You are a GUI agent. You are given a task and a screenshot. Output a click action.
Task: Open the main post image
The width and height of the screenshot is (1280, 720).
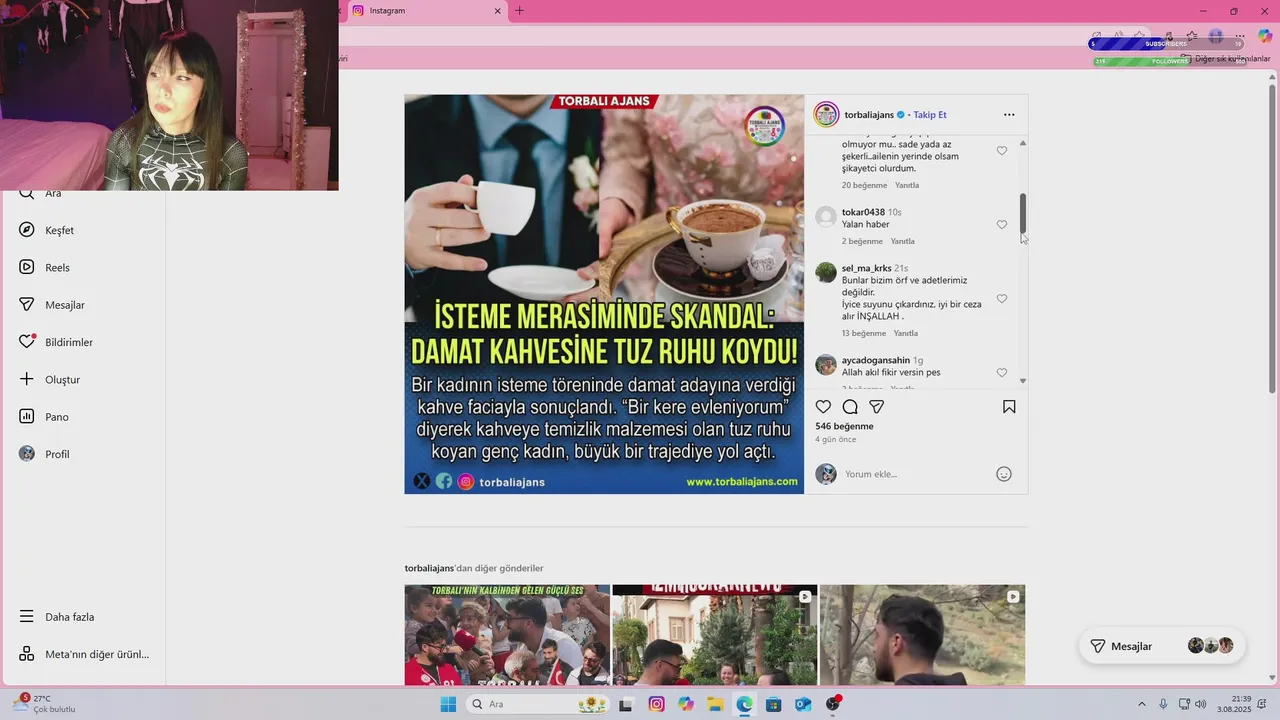tap(604, 294)
